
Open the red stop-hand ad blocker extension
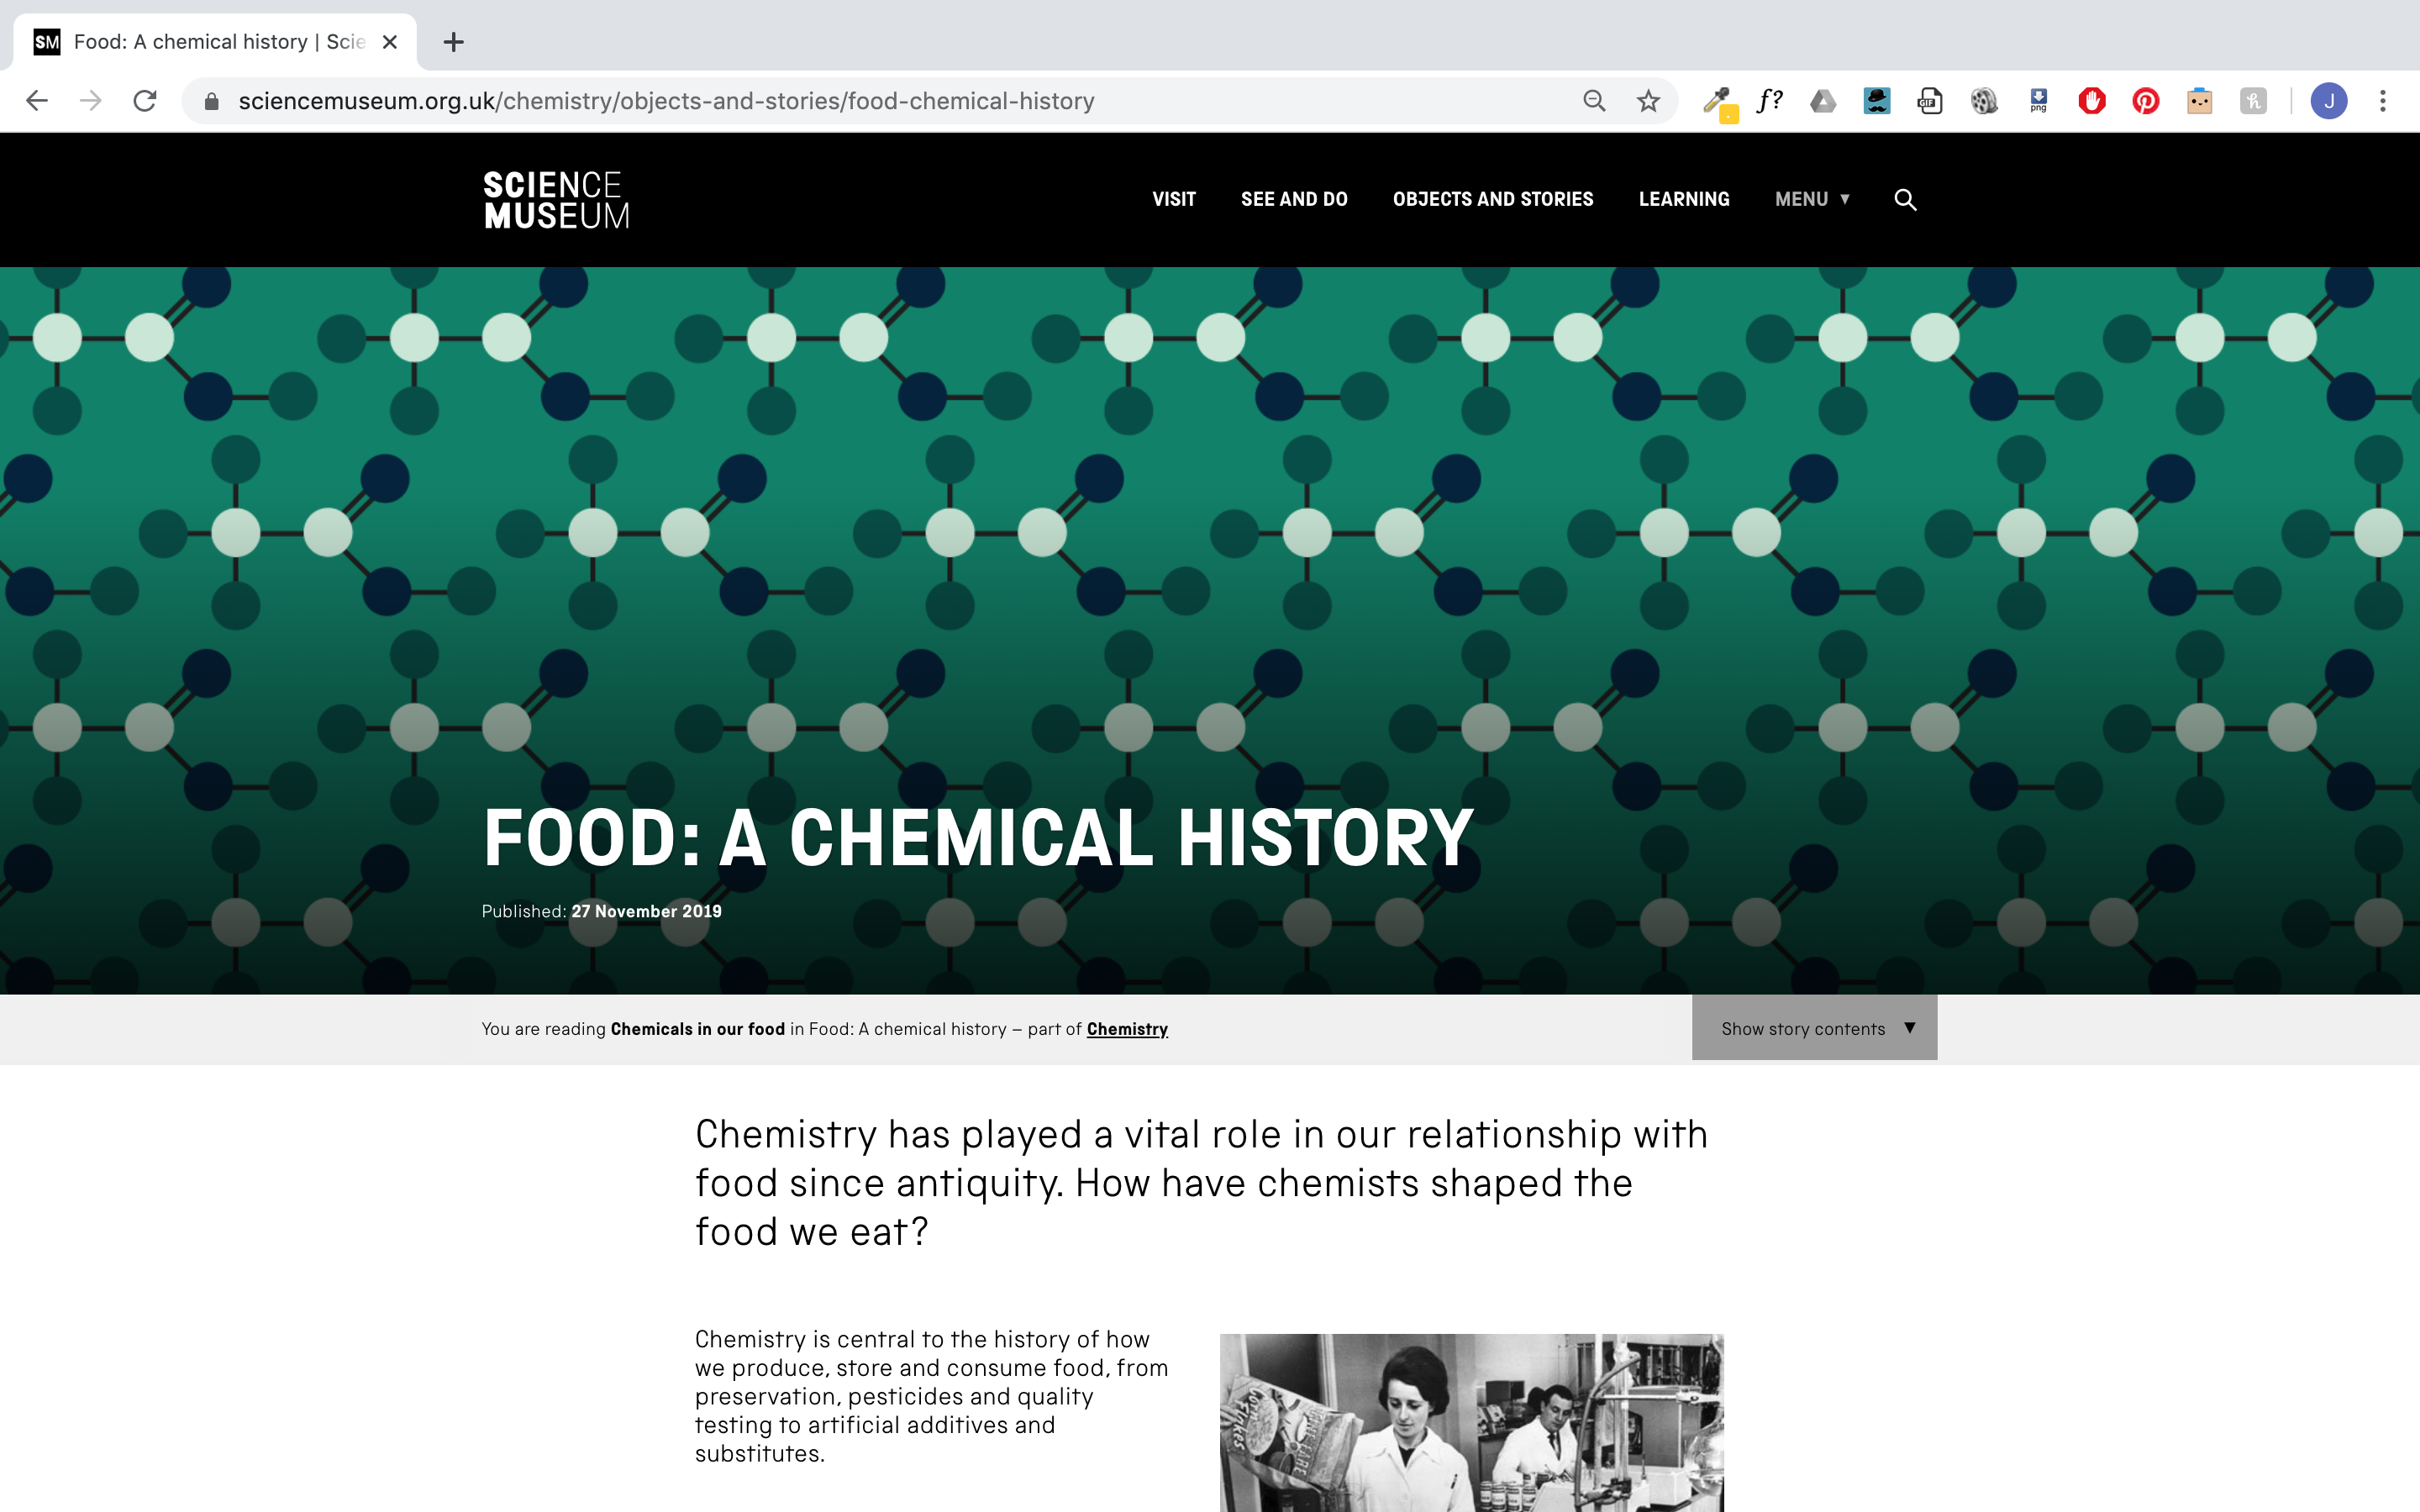(x=2091, y=101)
